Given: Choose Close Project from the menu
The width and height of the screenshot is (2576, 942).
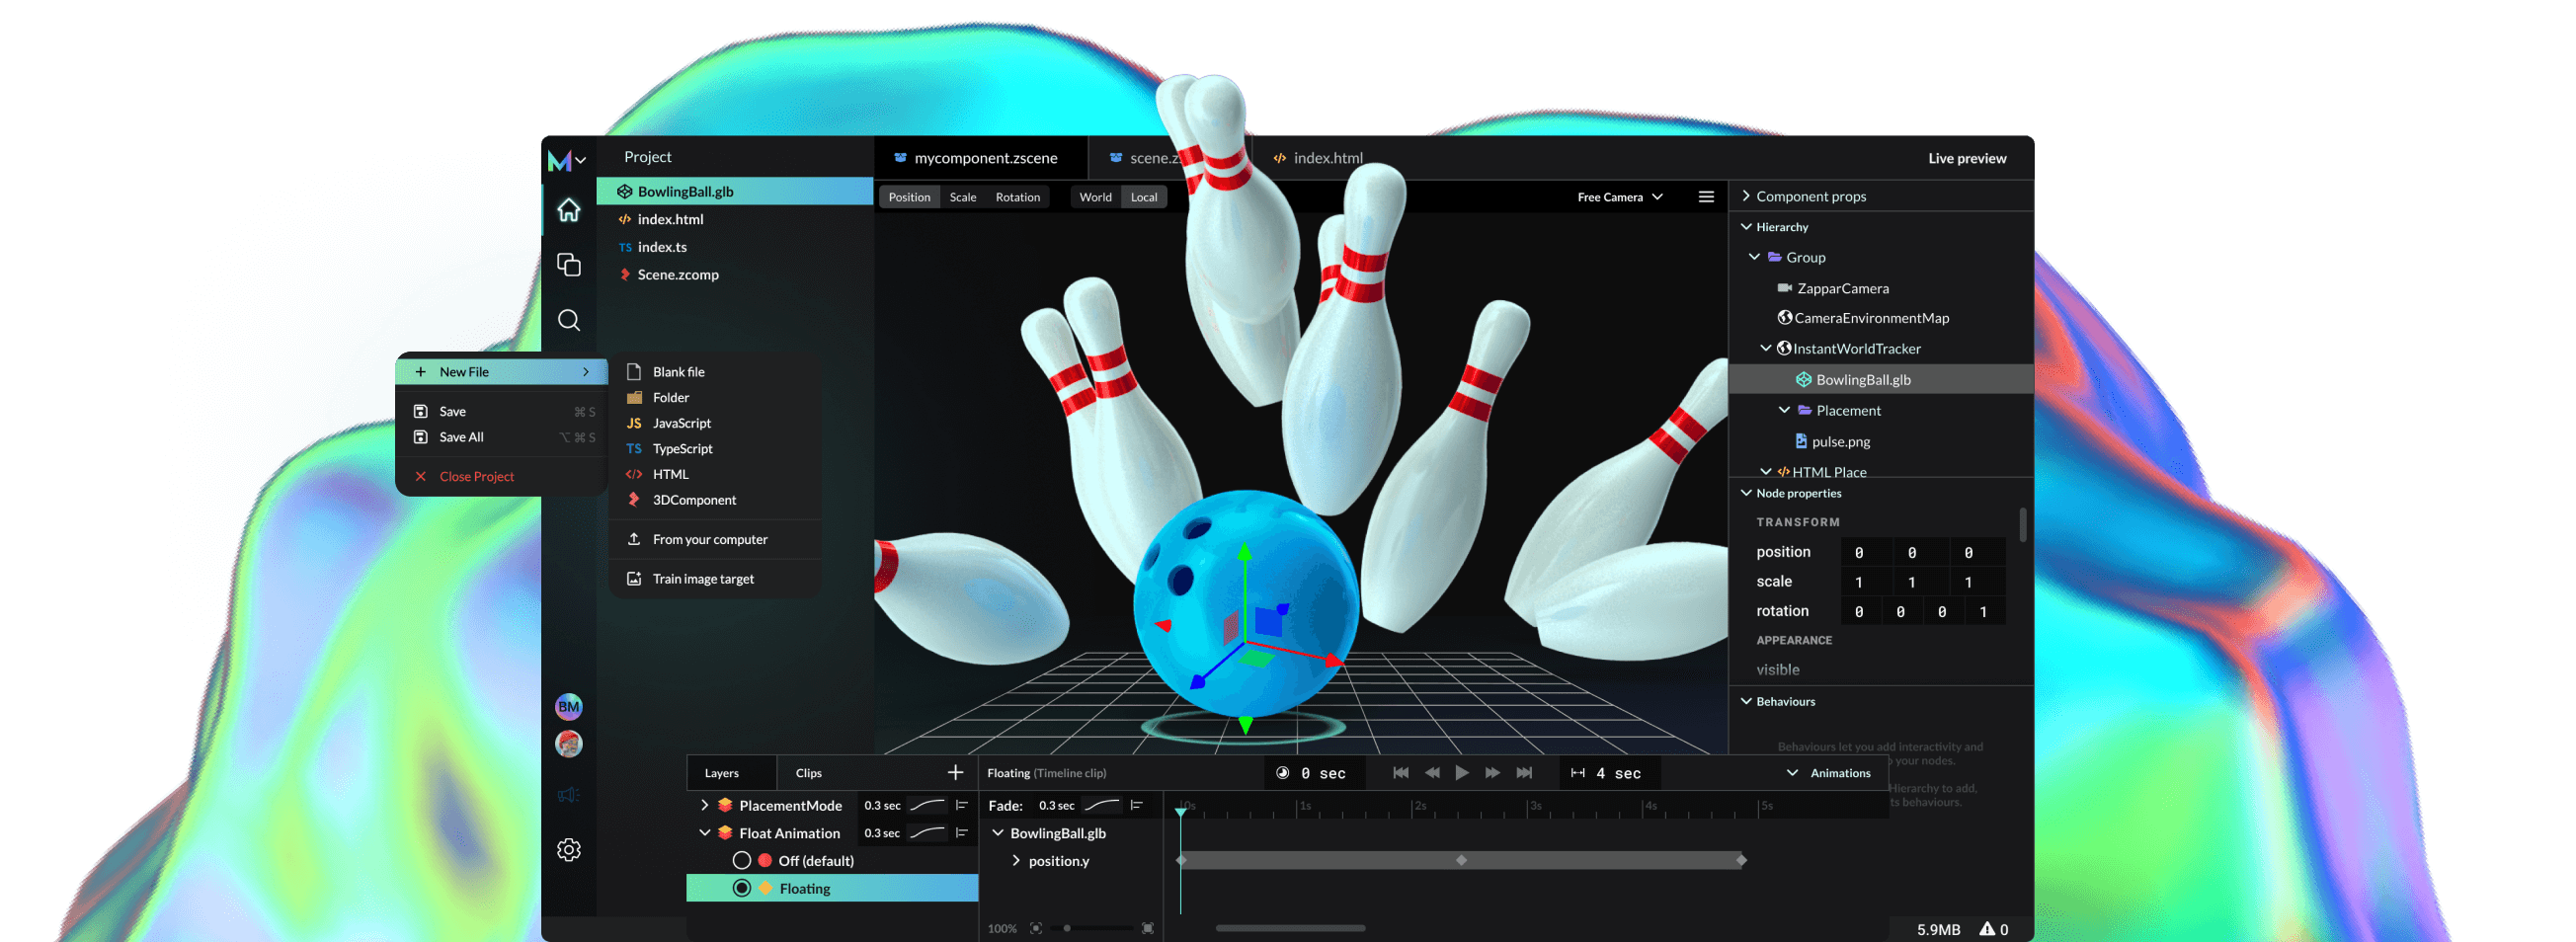Looking at the screenshot, I should (476, 476).
